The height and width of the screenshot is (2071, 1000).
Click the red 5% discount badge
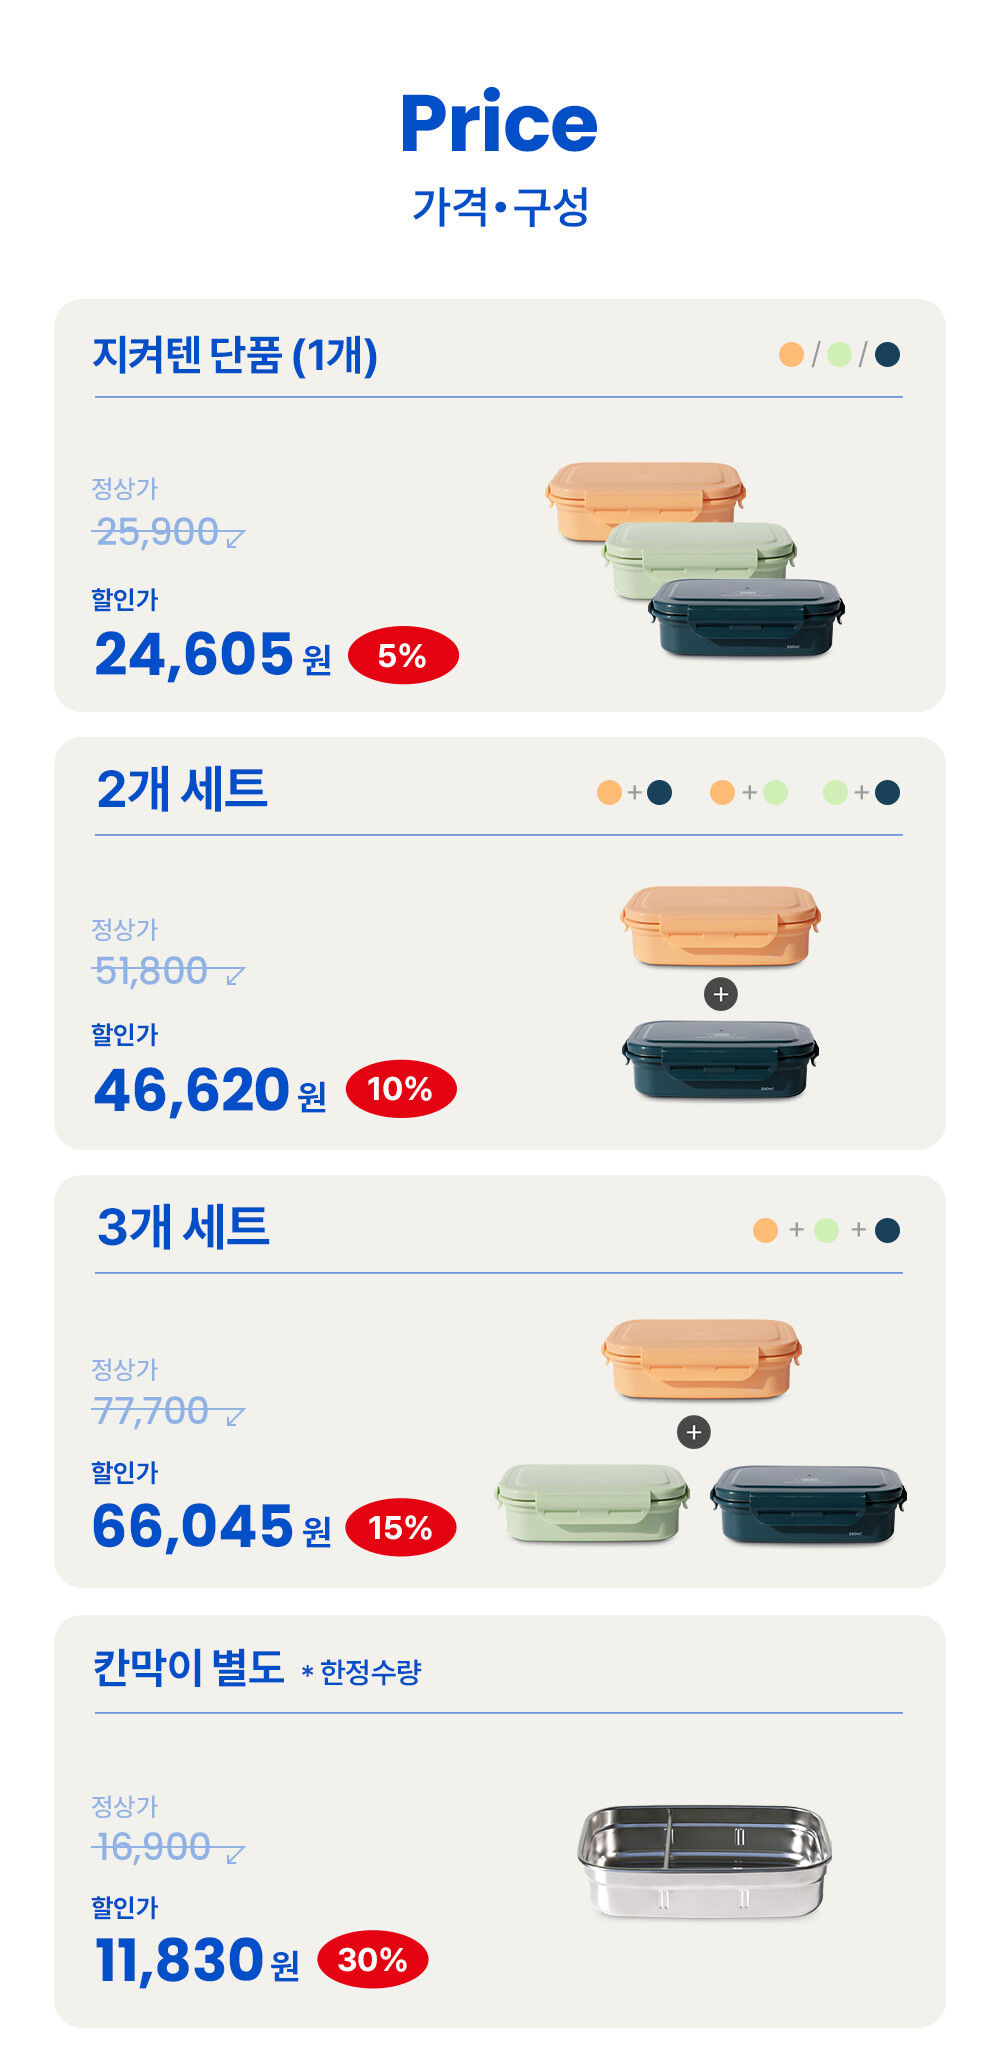tap(403, 656)
